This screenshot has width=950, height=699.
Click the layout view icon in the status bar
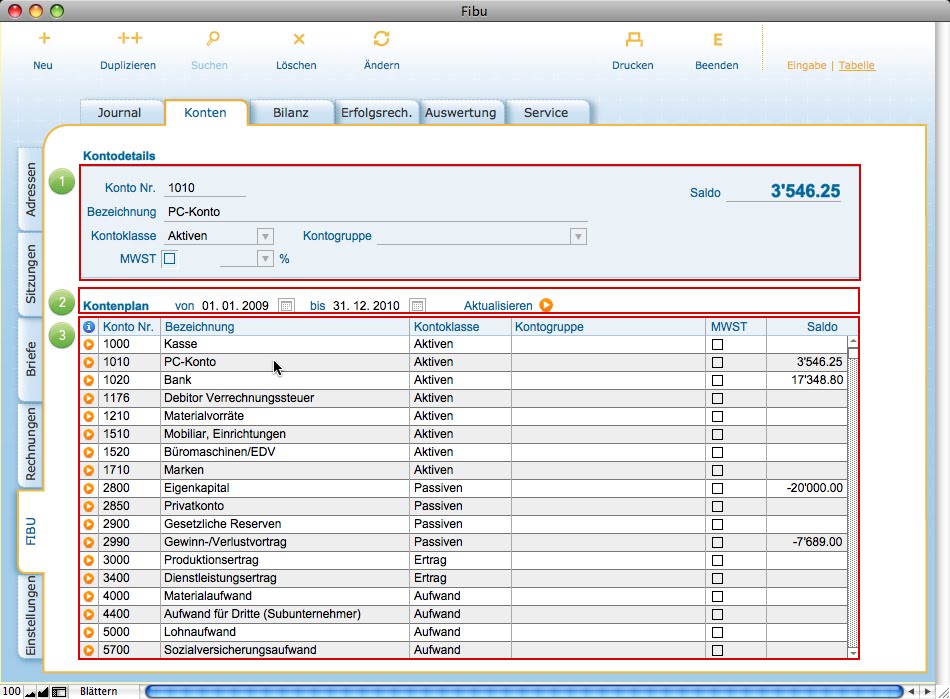pyautogui.click(x=59, y=692)
